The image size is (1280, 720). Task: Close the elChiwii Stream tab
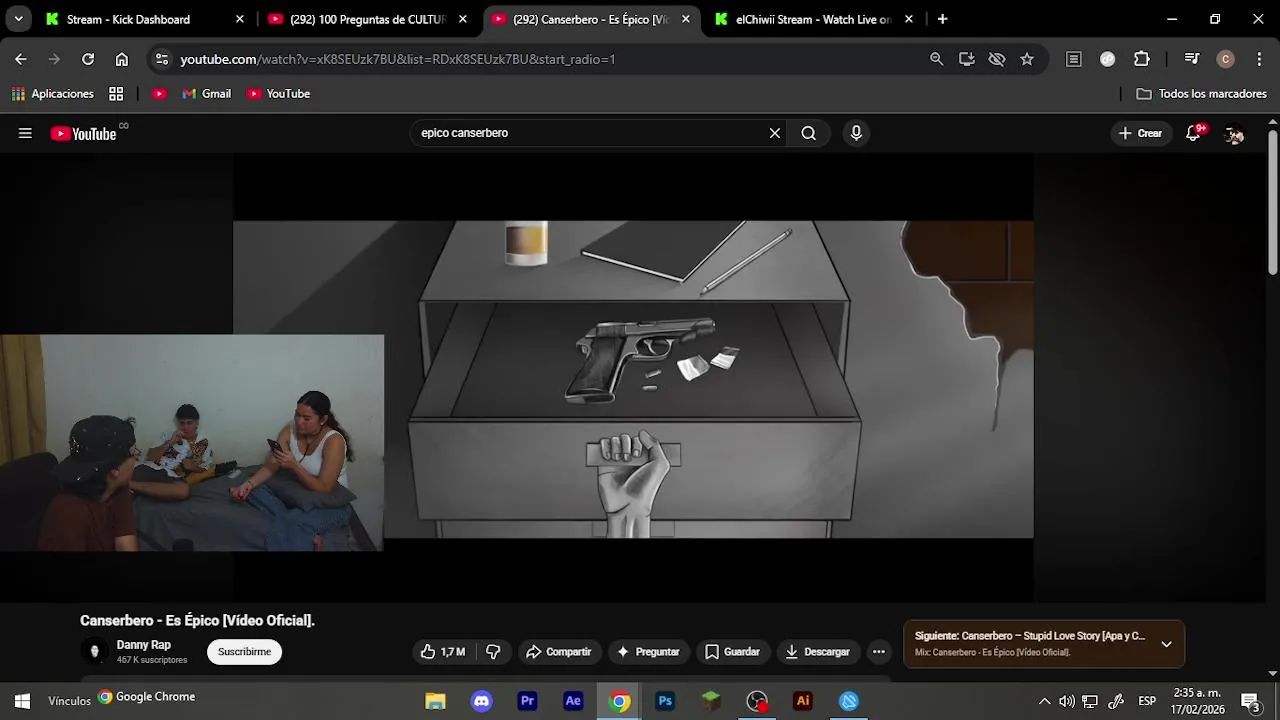pyautogui.click(x=908, y=19)
